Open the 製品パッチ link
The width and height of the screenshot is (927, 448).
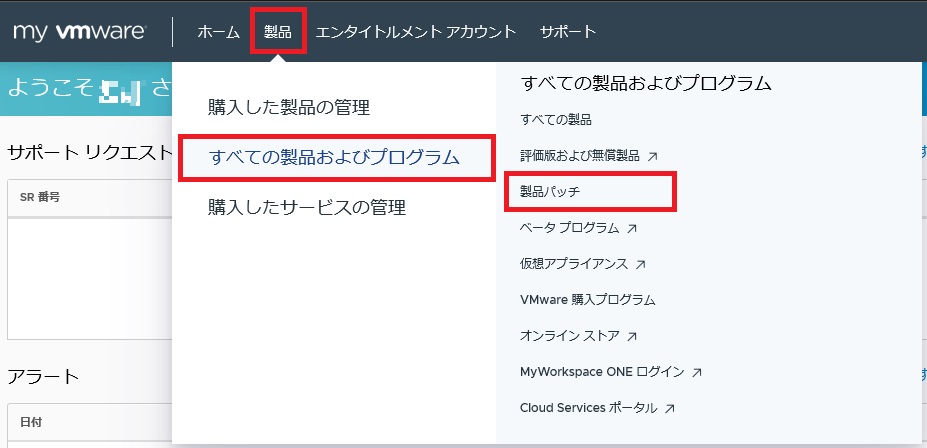click(550, 192)
